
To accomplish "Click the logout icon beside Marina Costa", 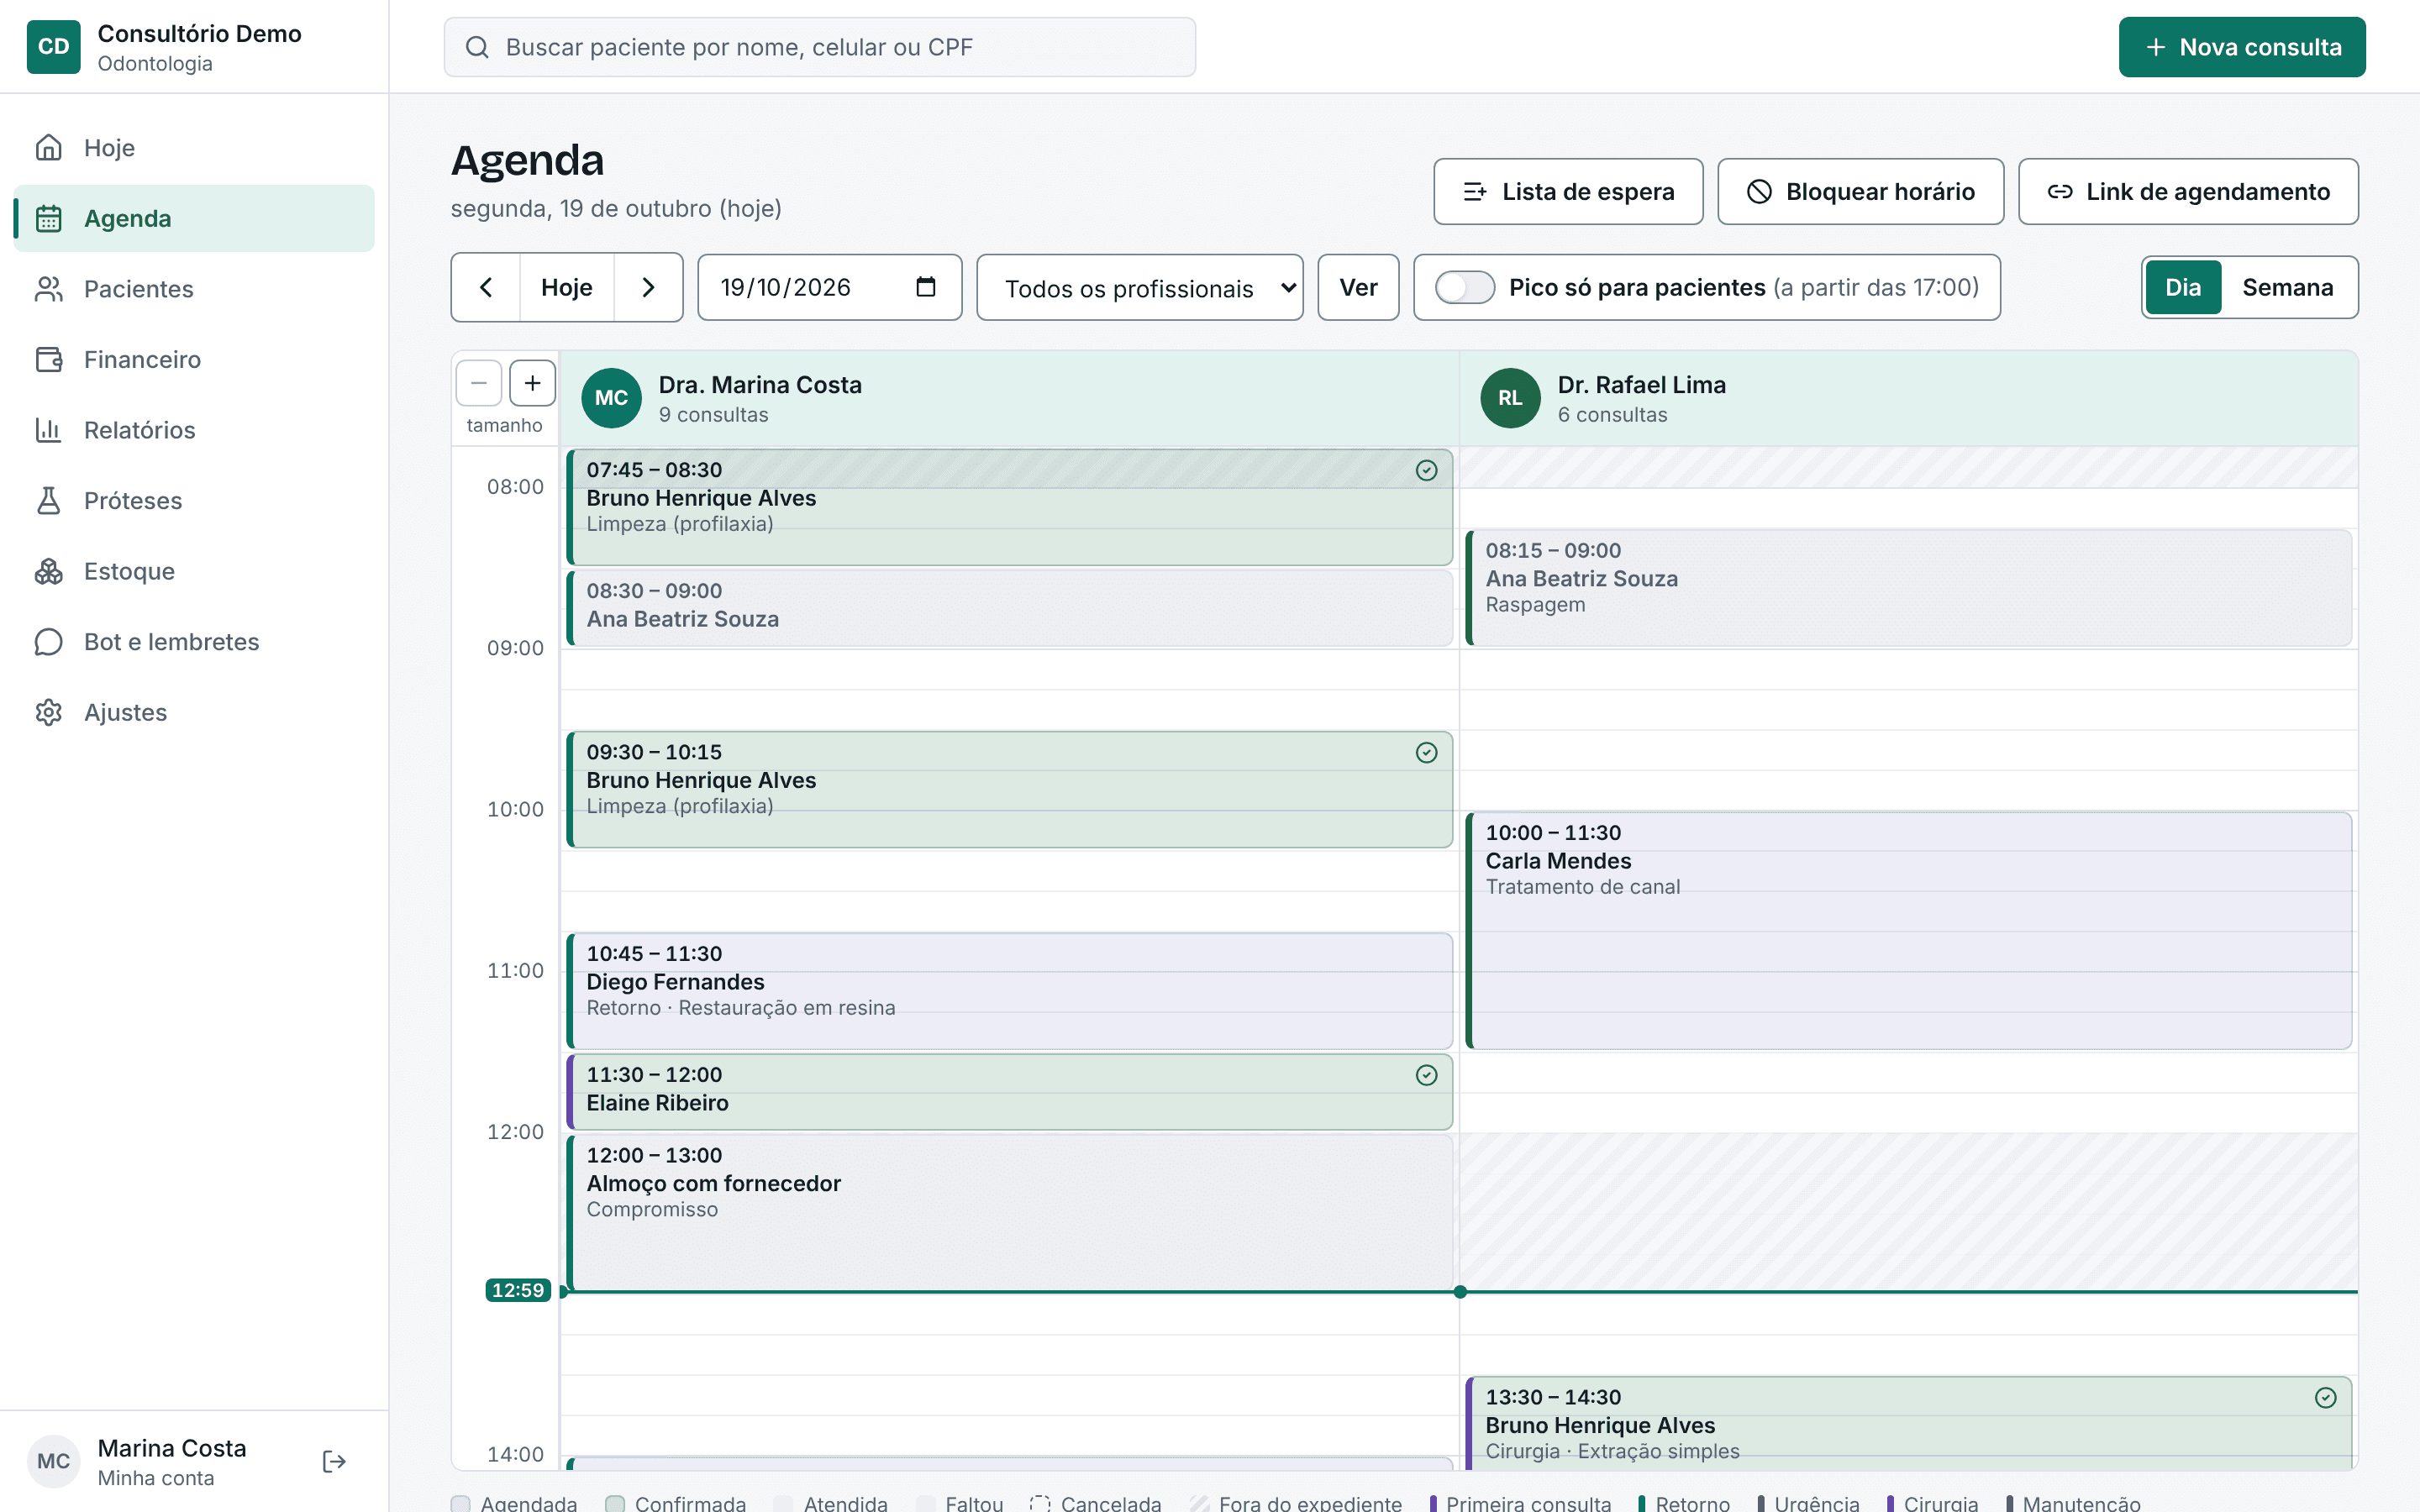I will point(334,1462).
